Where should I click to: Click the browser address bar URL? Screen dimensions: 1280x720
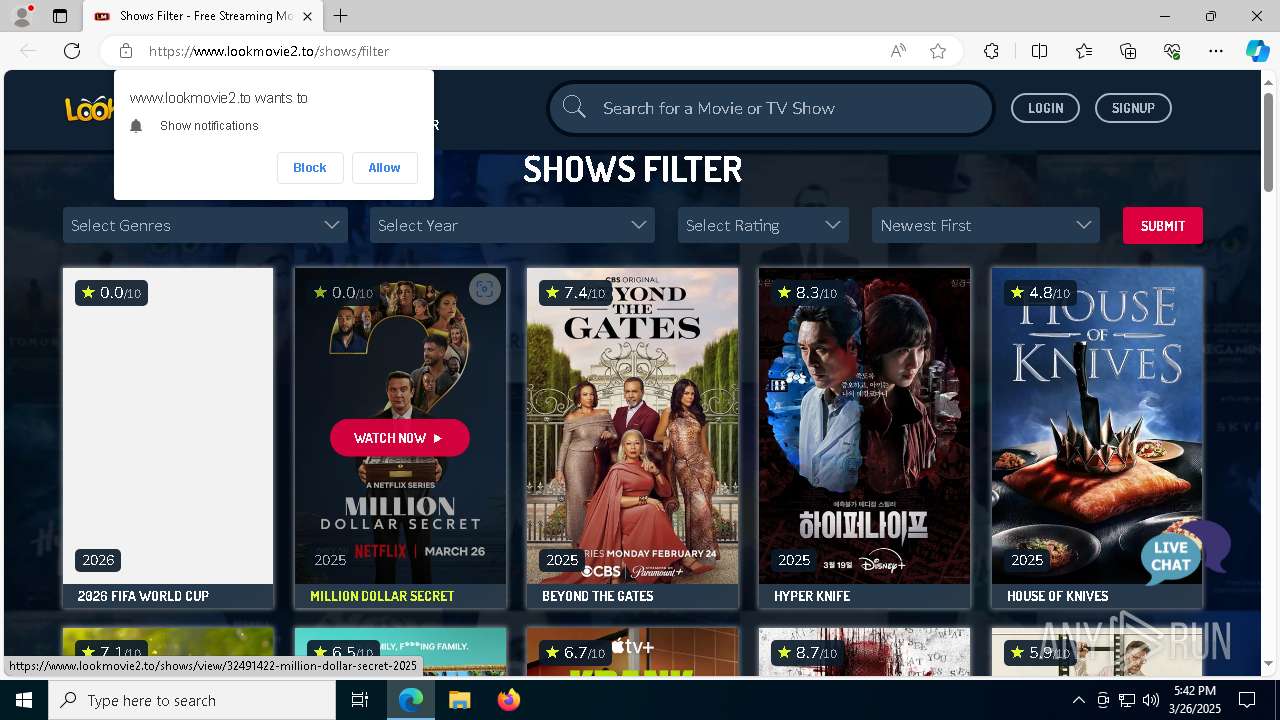tap(269, 51)
